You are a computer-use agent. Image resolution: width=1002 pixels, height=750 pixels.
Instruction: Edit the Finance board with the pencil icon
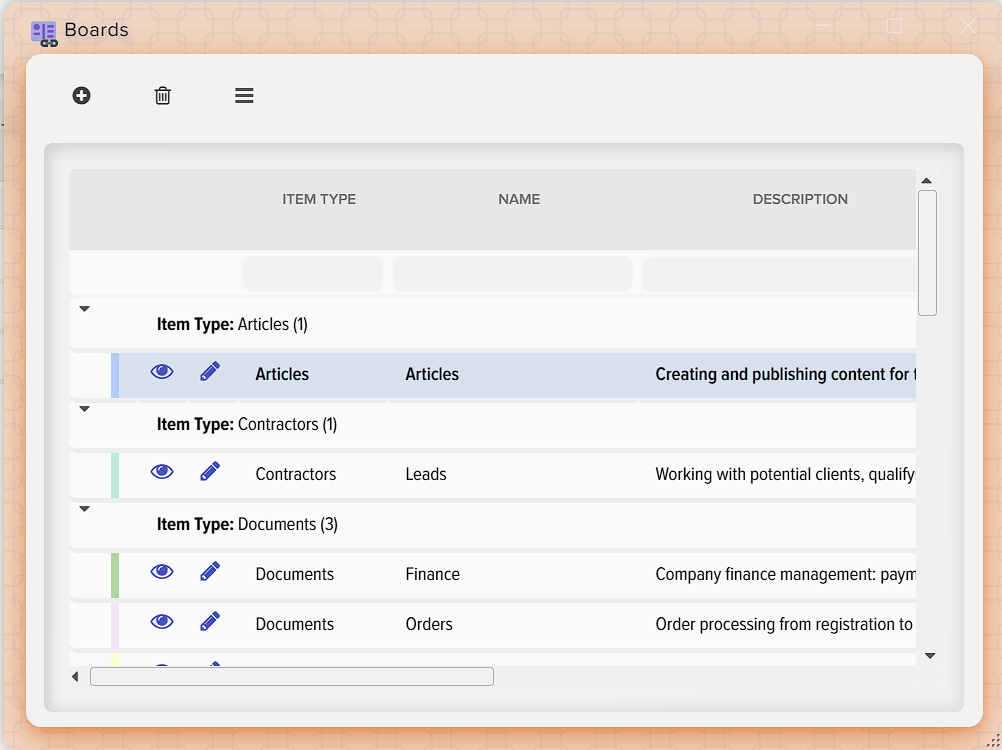[210, 571]
